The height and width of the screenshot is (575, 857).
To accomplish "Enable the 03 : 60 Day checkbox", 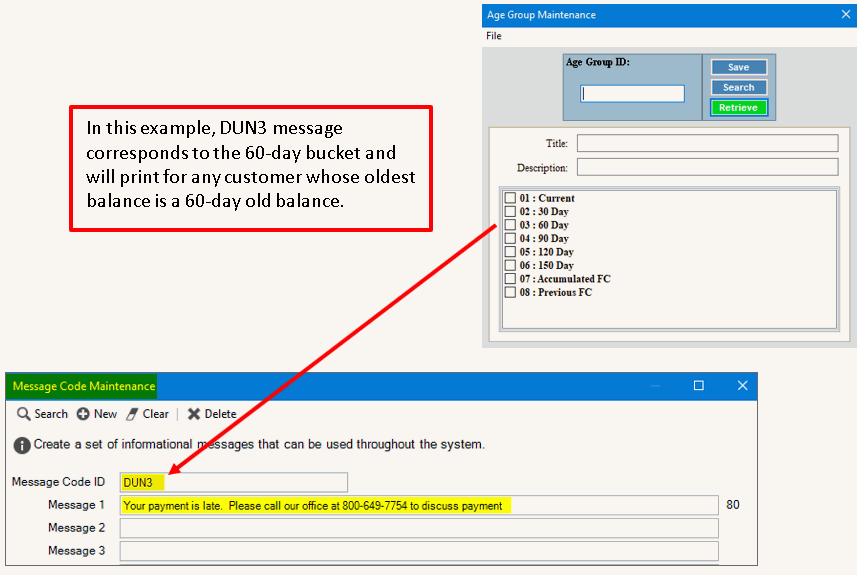I will pos(510,225).
